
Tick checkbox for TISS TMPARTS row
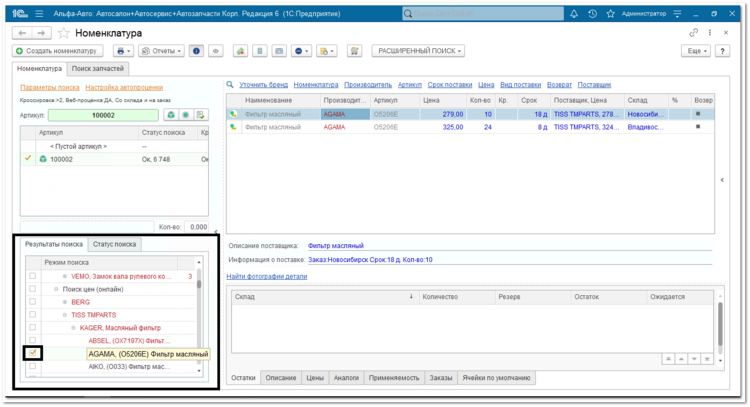click(33, 315)
